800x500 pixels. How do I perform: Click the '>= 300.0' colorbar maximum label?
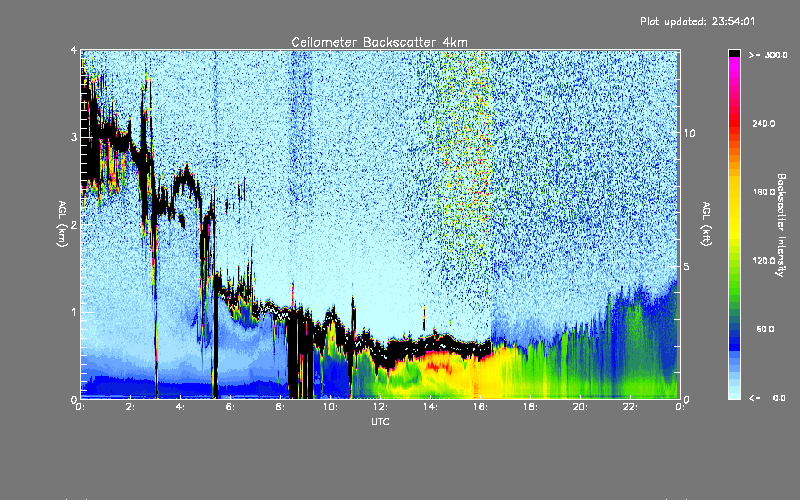tap(768, 55)
